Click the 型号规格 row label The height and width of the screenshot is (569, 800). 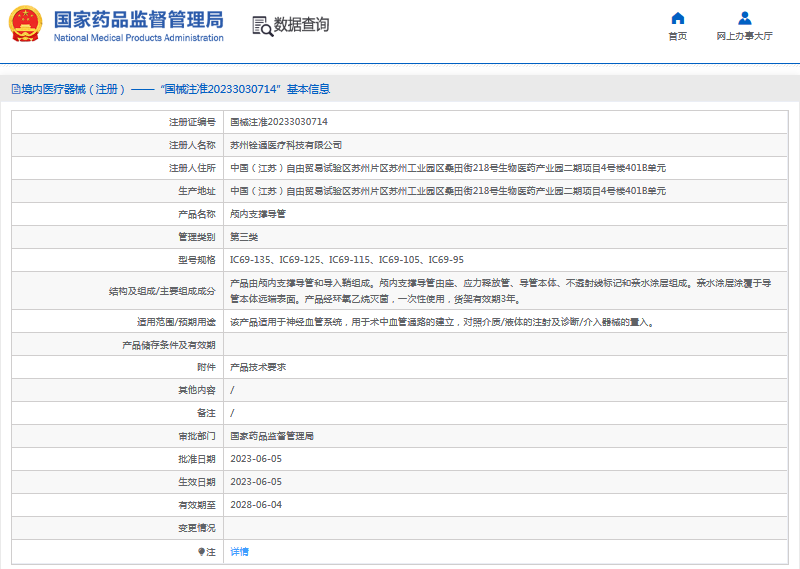pyautogui.click(x=197, y=260)
